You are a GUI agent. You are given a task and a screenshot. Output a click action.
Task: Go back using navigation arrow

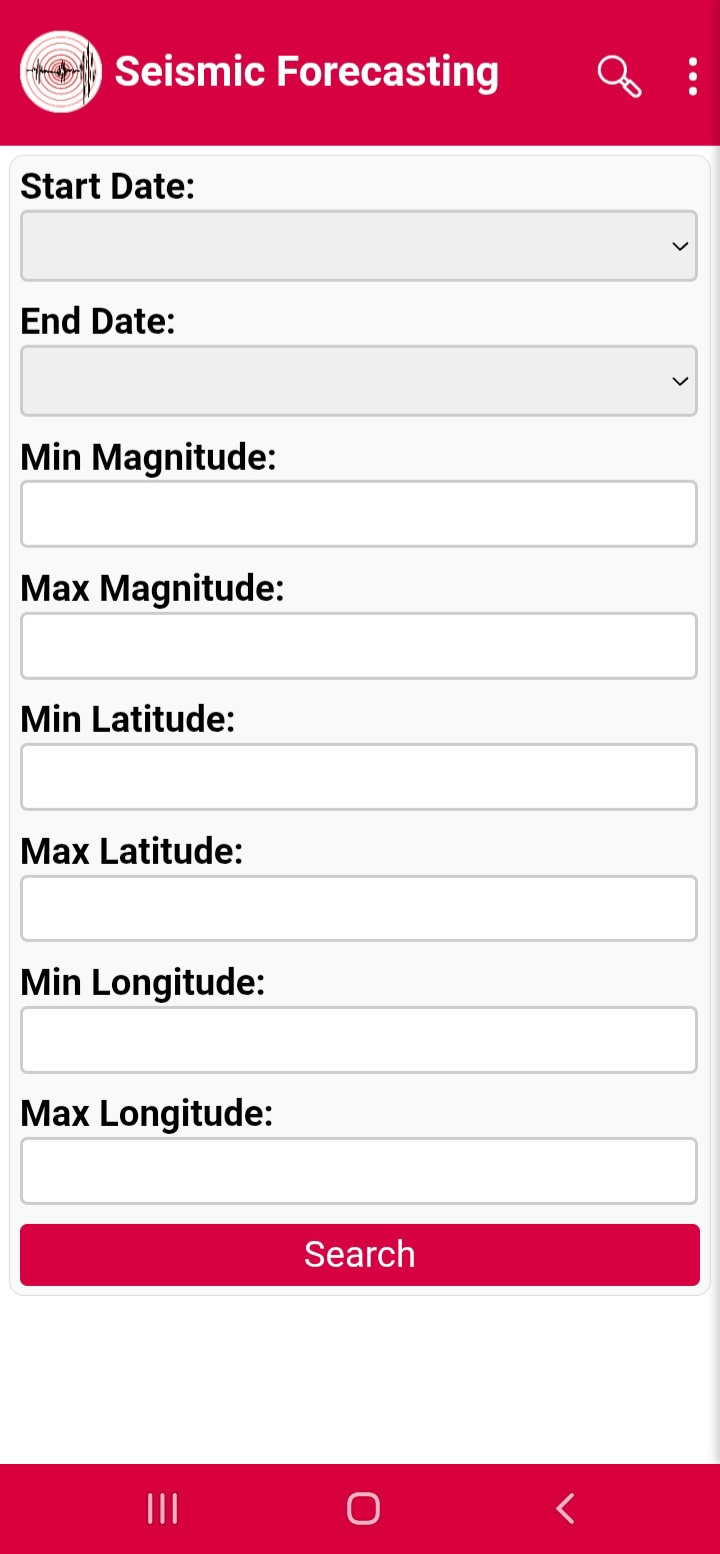point(565,1508)
